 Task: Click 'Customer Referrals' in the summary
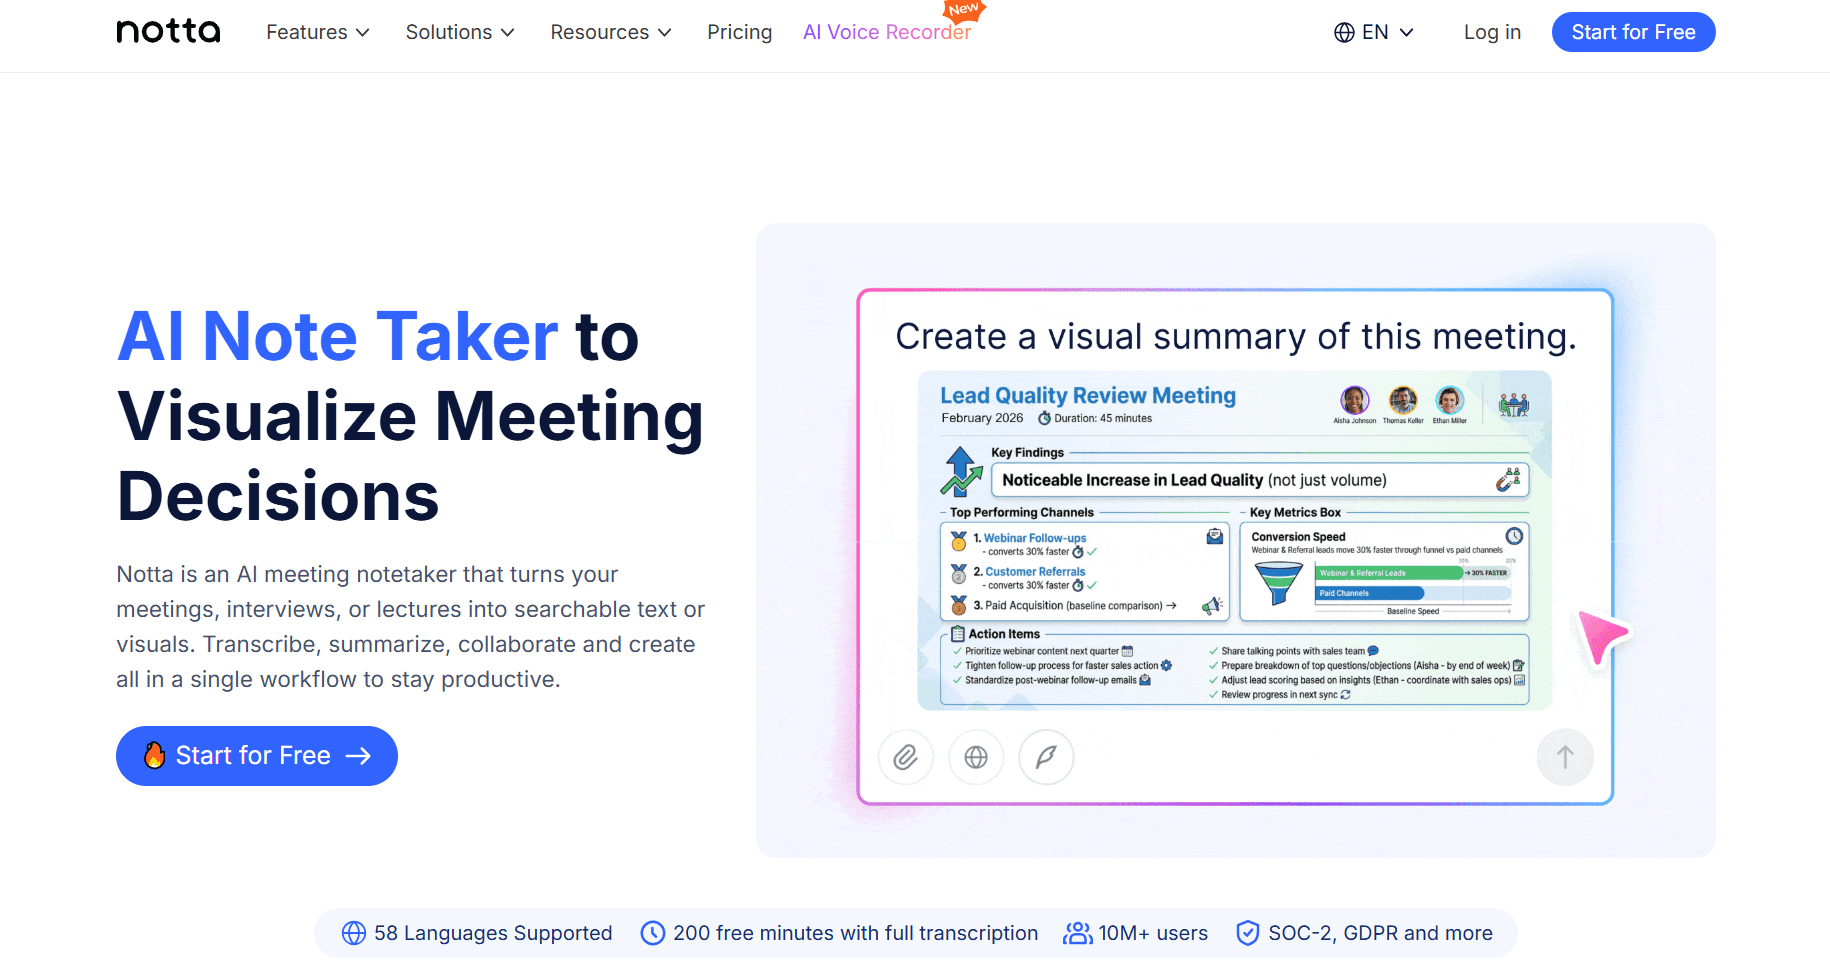(1035, 572)
